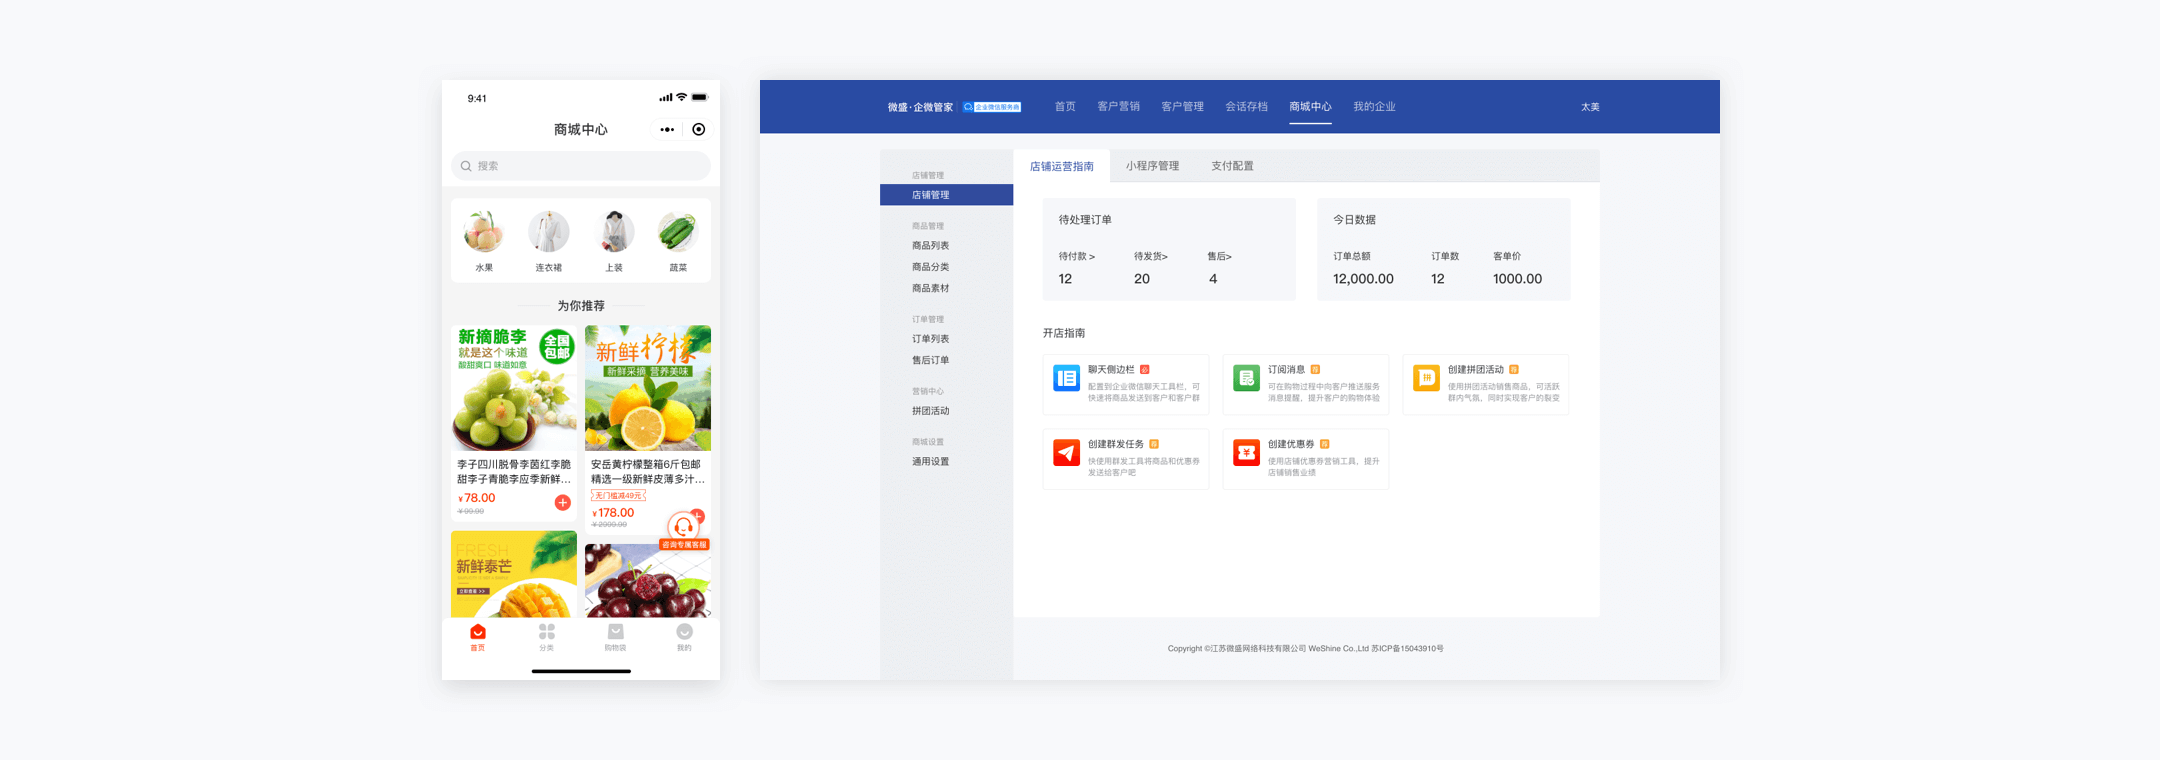Select 店铺管理 in the sidebar

click(946, 195)
